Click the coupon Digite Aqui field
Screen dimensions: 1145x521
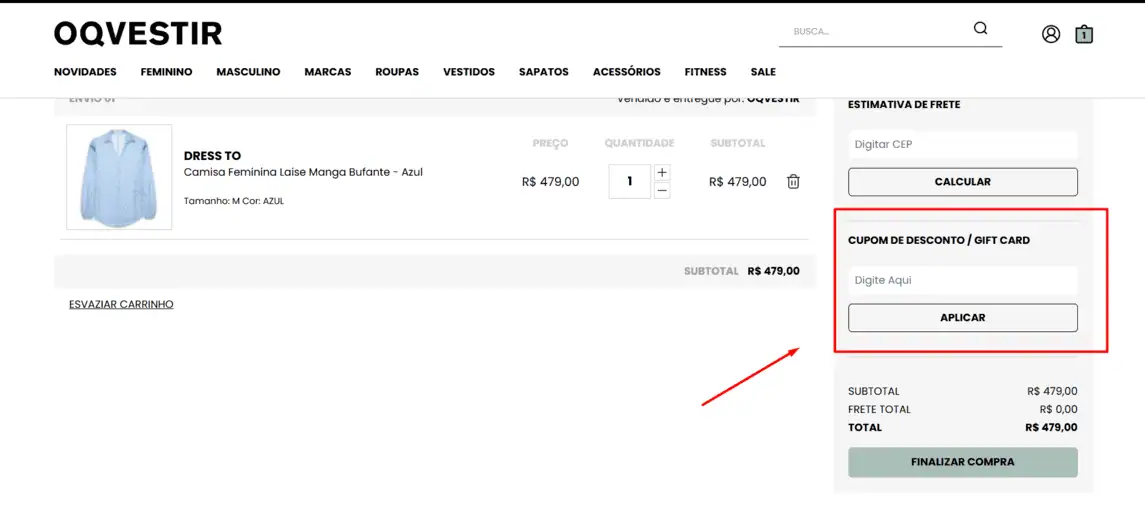962,281
